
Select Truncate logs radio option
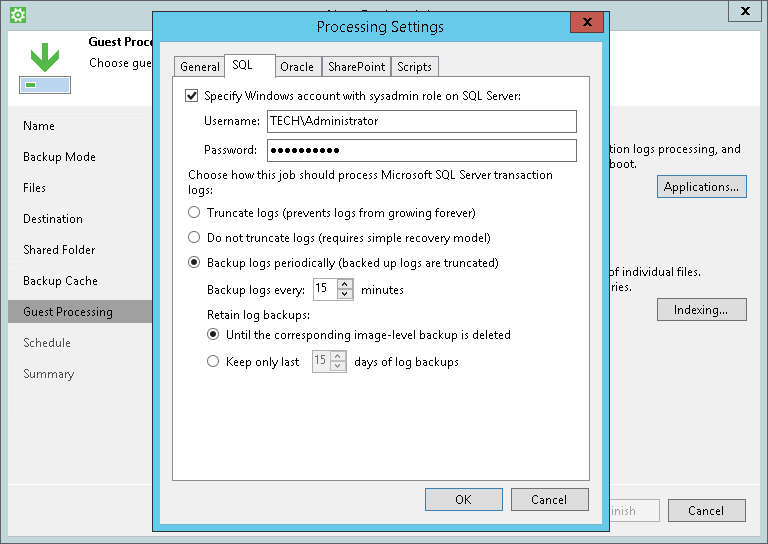(x=194, y=213)
